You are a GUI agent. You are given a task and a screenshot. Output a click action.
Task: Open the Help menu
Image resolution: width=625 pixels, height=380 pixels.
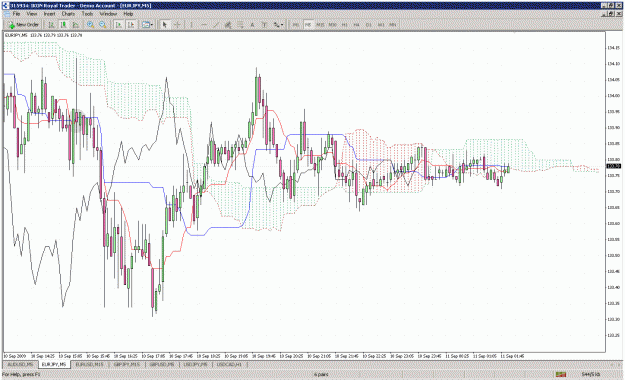pyautogui.click(x=128, y=14)
